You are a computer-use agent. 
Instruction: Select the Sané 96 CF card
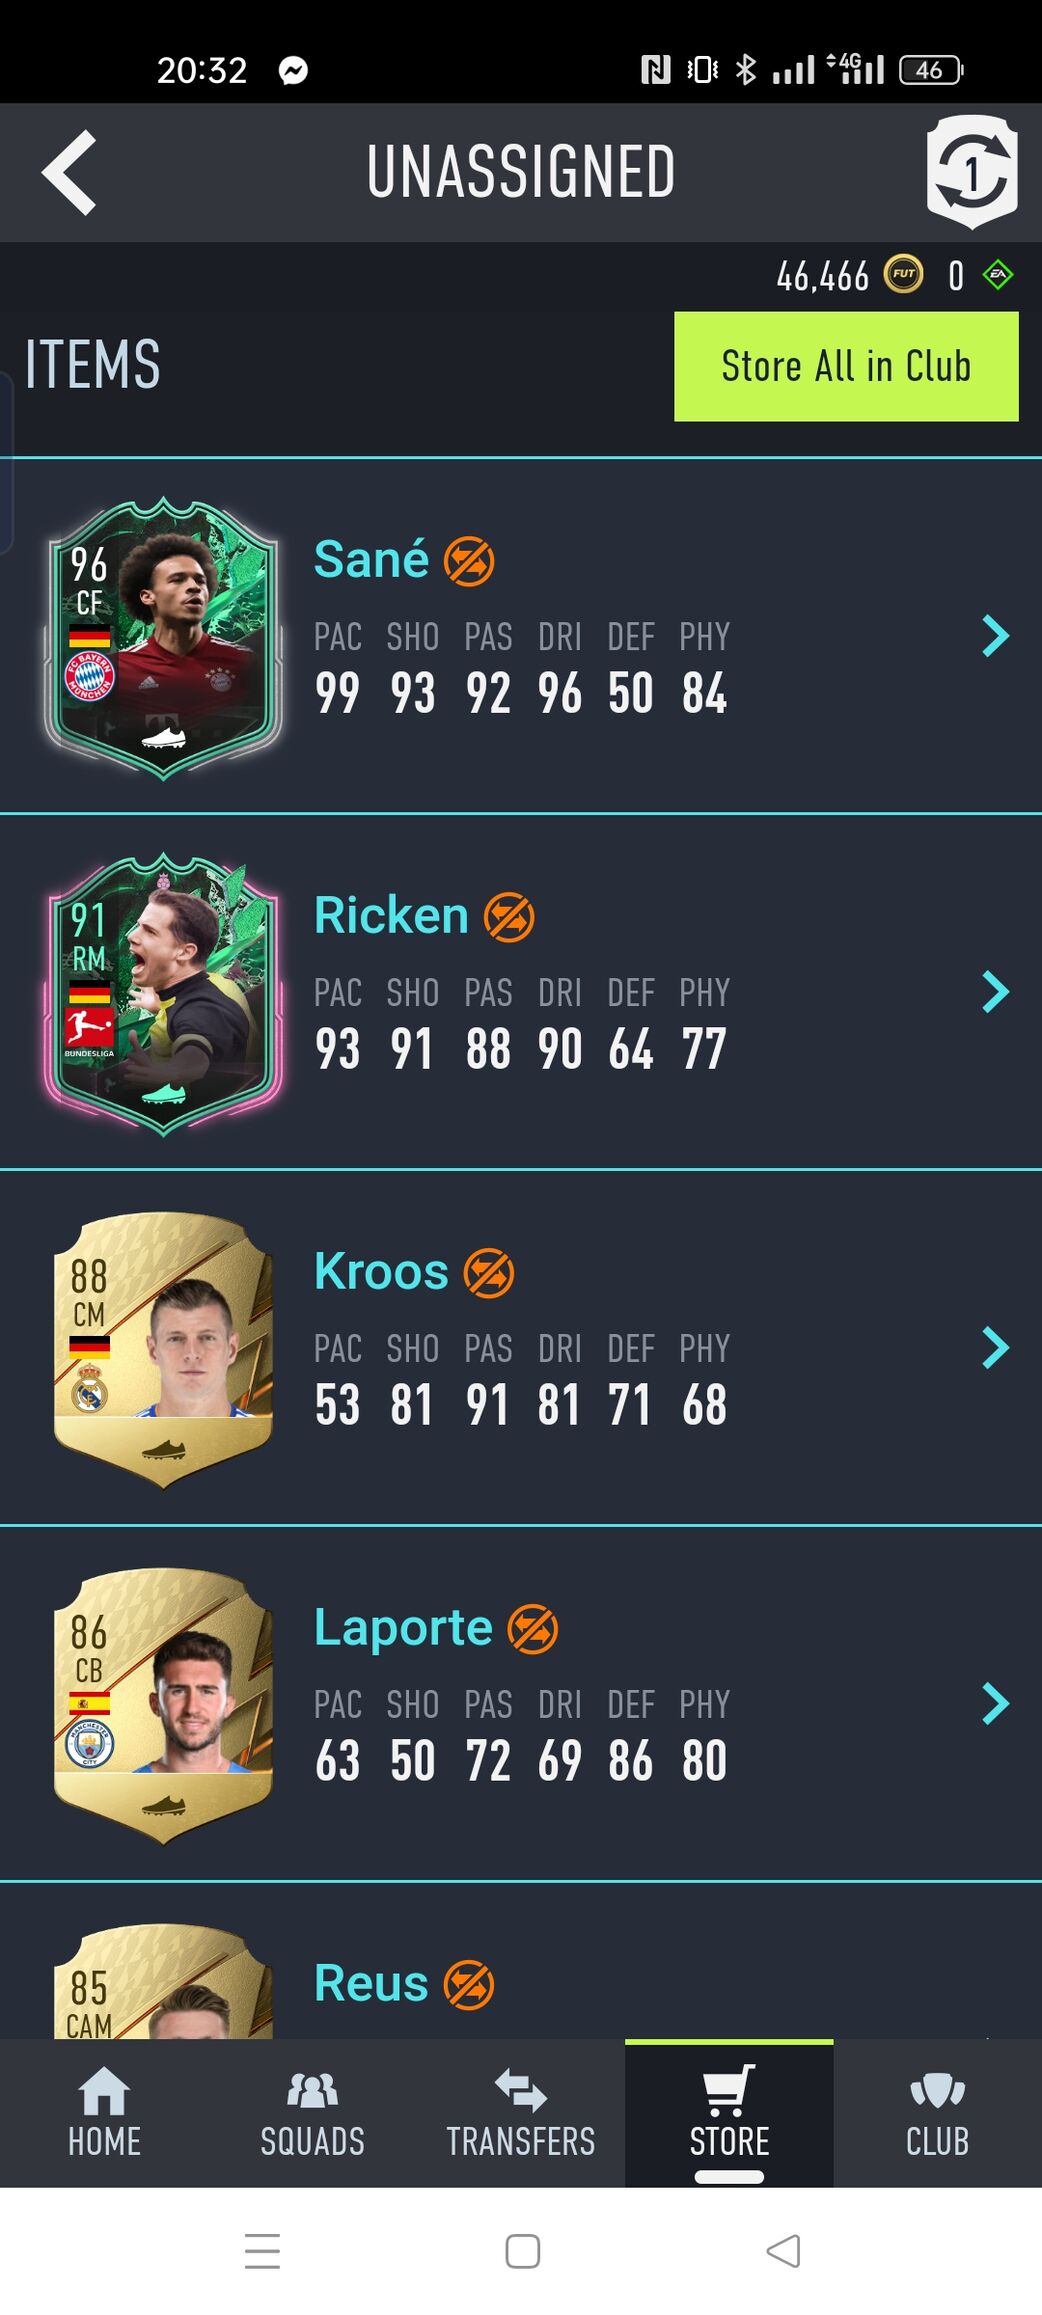click(163, 638)
